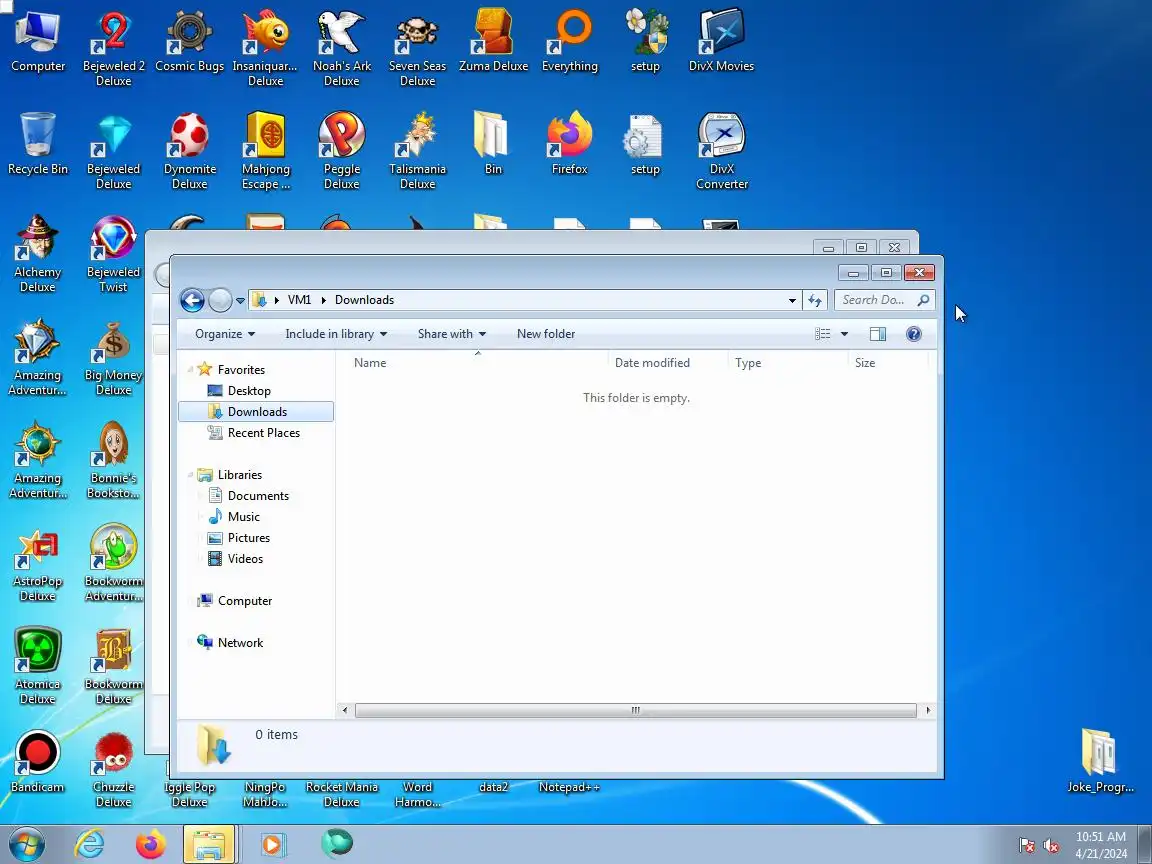1152x864 pixels.
Task: Select Downloads in the navigation pane
Action: click(256, 411)
